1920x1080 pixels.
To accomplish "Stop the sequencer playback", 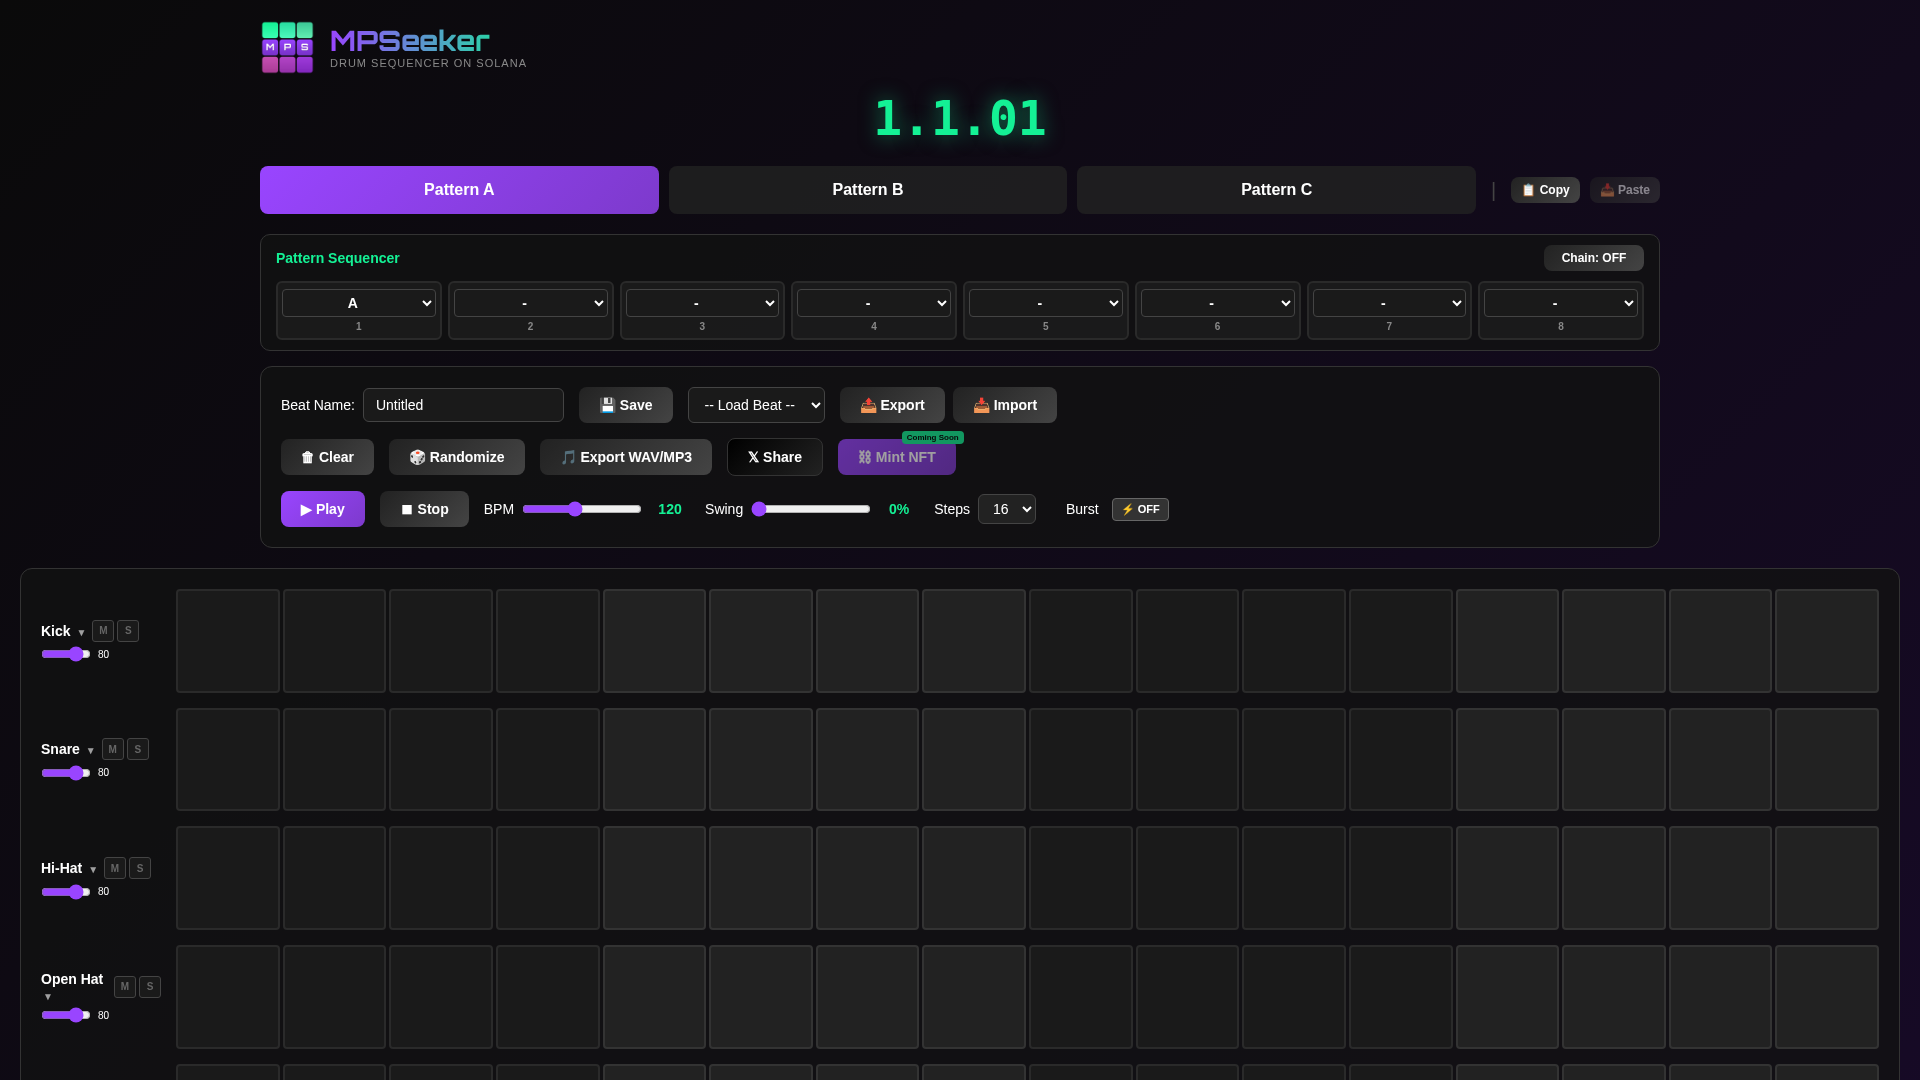I will (x=424, y=509).
